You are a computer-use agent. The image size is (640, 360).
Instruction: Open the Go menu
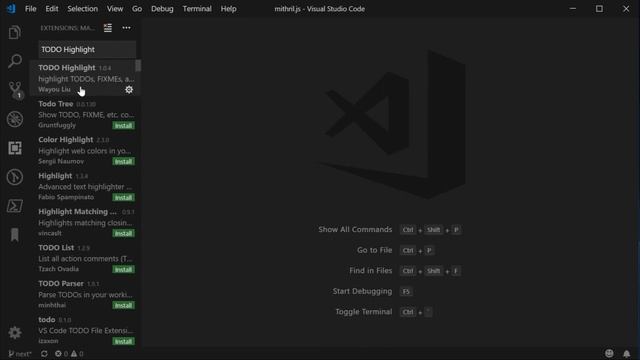coord(137,9)
